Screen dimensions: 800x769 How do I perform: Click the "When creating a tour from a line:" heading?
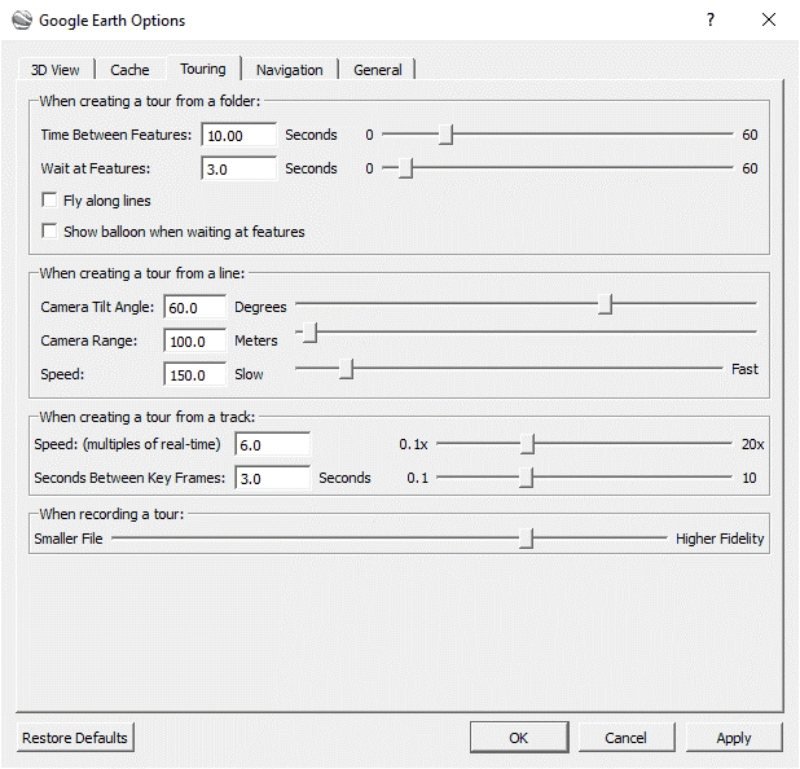point(142,274)
